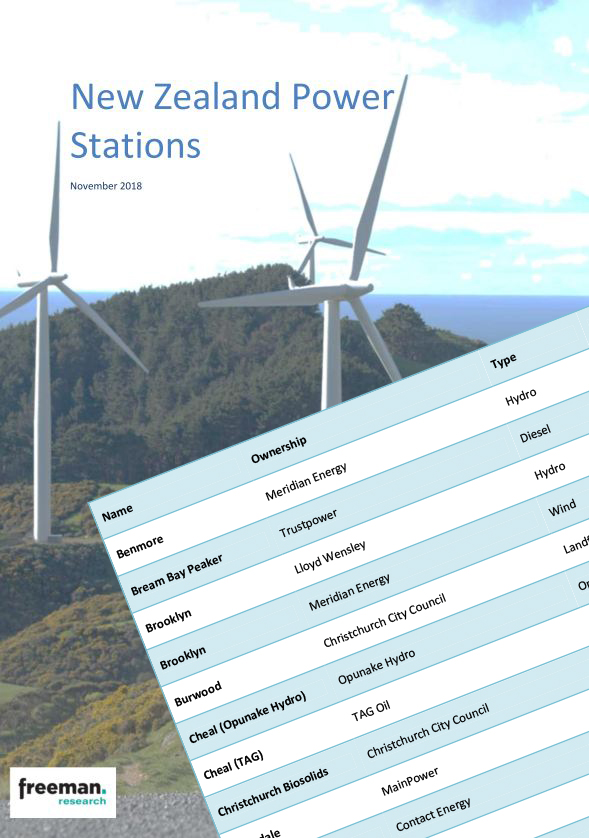
Task: Select the Ownership column header
Action: (x=278, y=449)
